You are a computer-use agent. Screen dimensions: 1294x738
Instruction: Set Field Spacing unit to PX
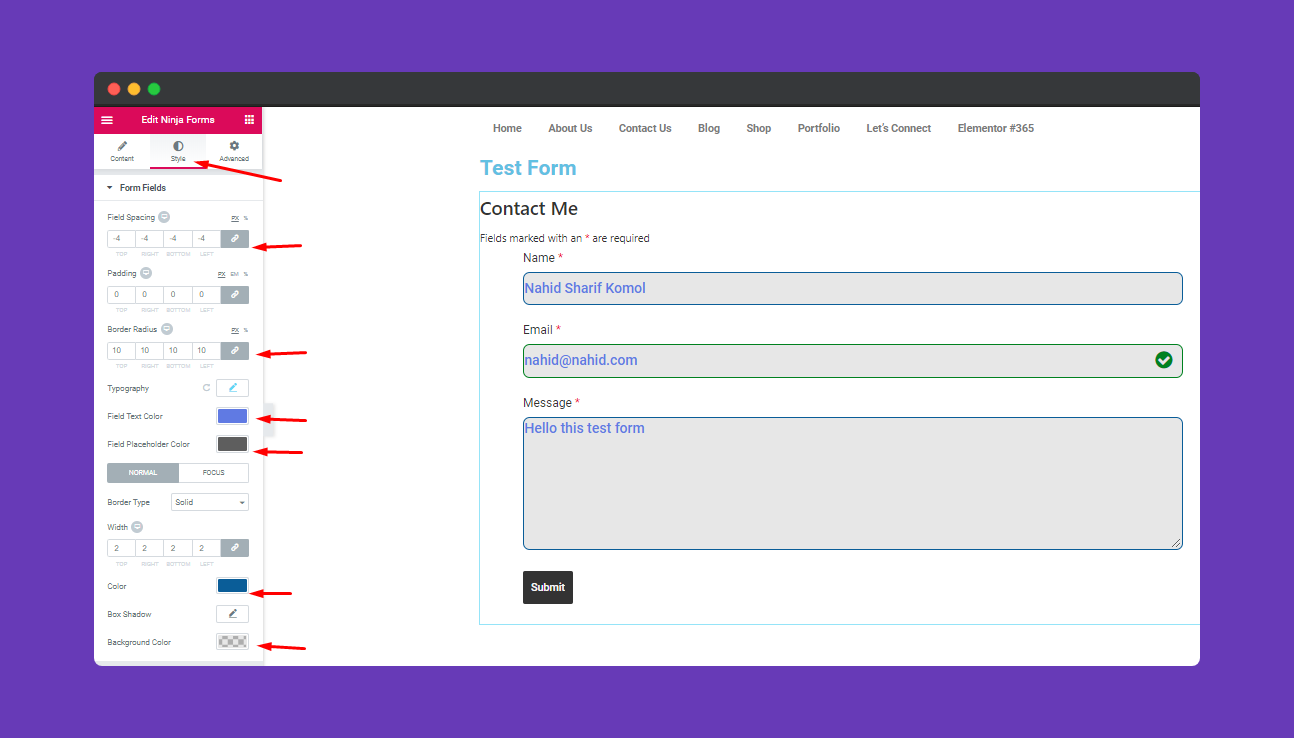(235, 218)
